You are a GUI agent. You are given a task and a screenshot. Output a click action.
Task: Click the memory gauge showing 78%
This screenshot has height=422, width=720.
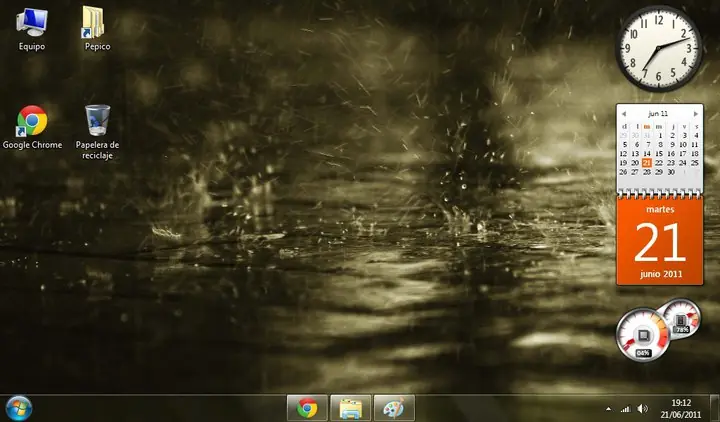coord(682,318)
